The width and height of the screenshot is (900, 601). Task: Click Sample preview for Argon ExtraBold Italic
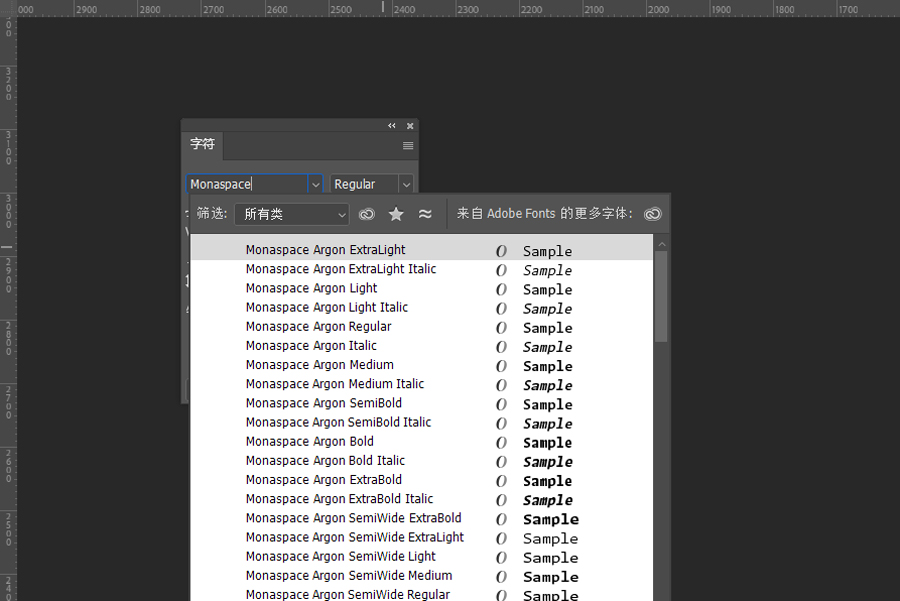click(x=548, y=501)
